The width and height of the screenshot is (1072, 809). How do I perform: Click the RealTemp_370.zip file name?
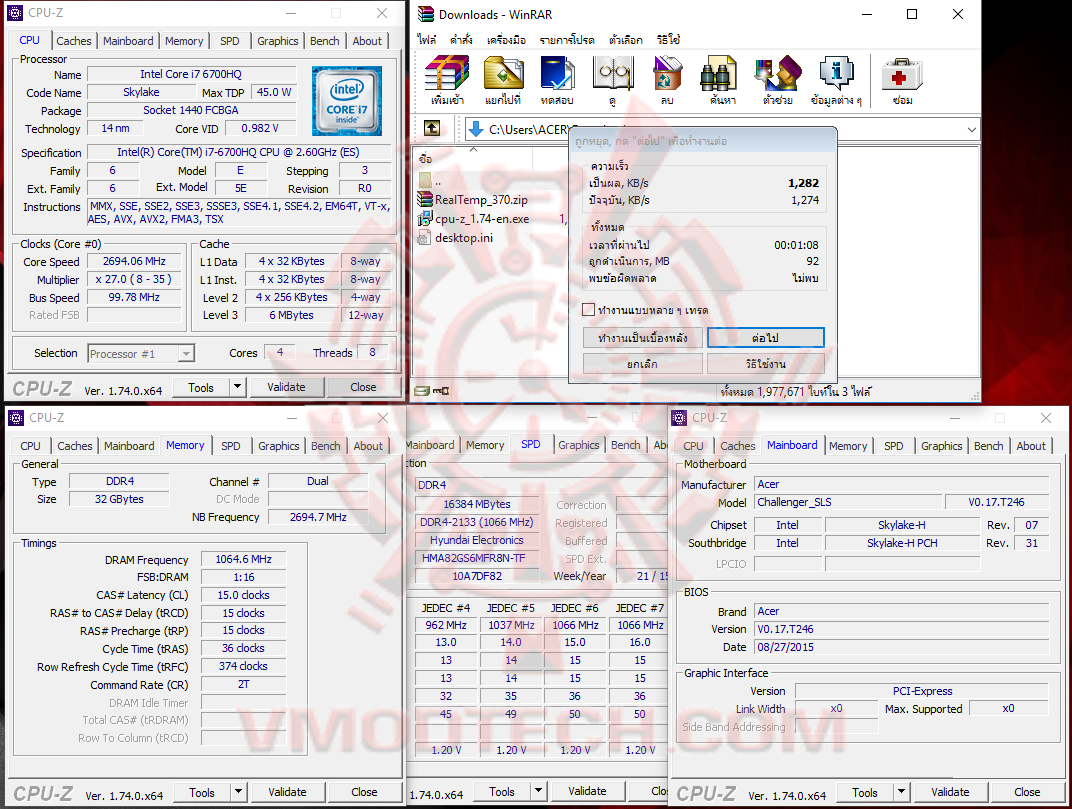(x=481, y=200)
